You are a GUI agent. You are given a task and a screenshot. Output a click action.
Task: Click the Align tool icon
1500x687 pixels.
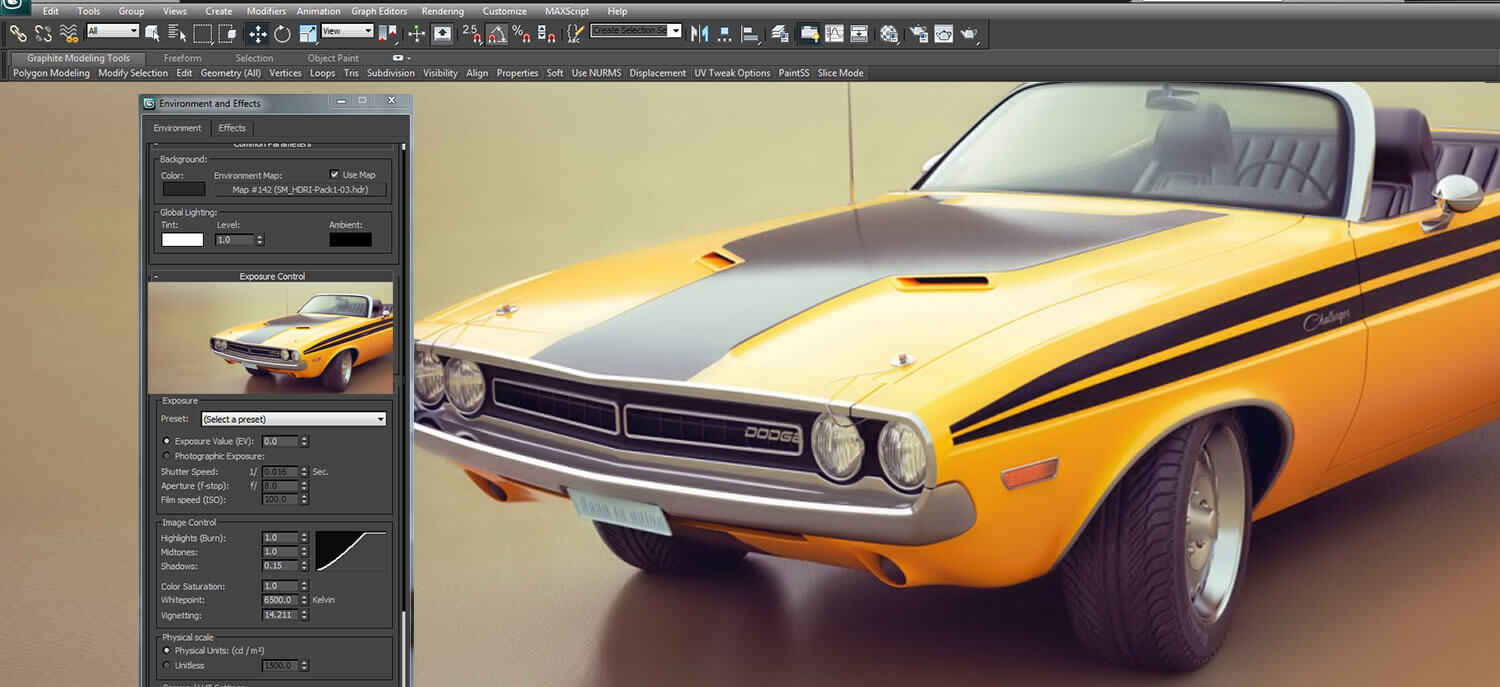click(725, 33)
